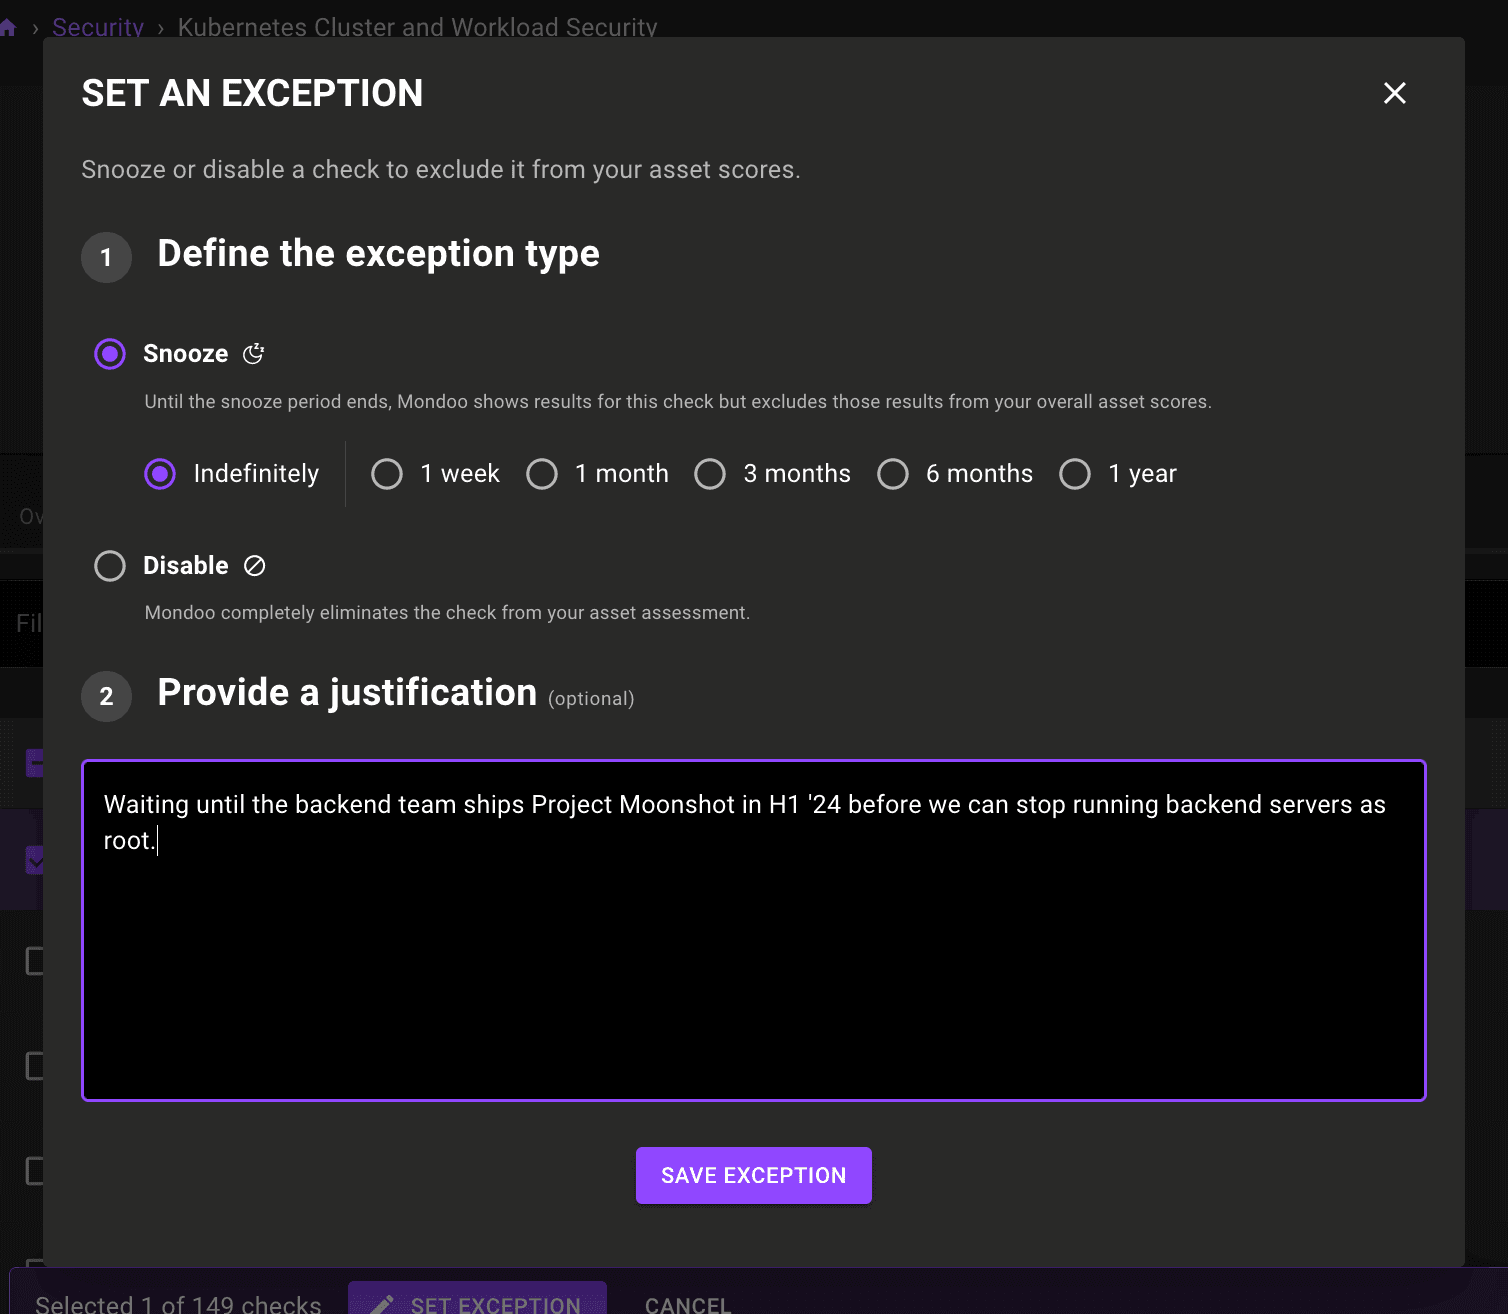The width and height of the screenshot is (1508, 1314).
Task: Click the step 2 number badge
Action: pyautogui.click(x=106, y=697)
